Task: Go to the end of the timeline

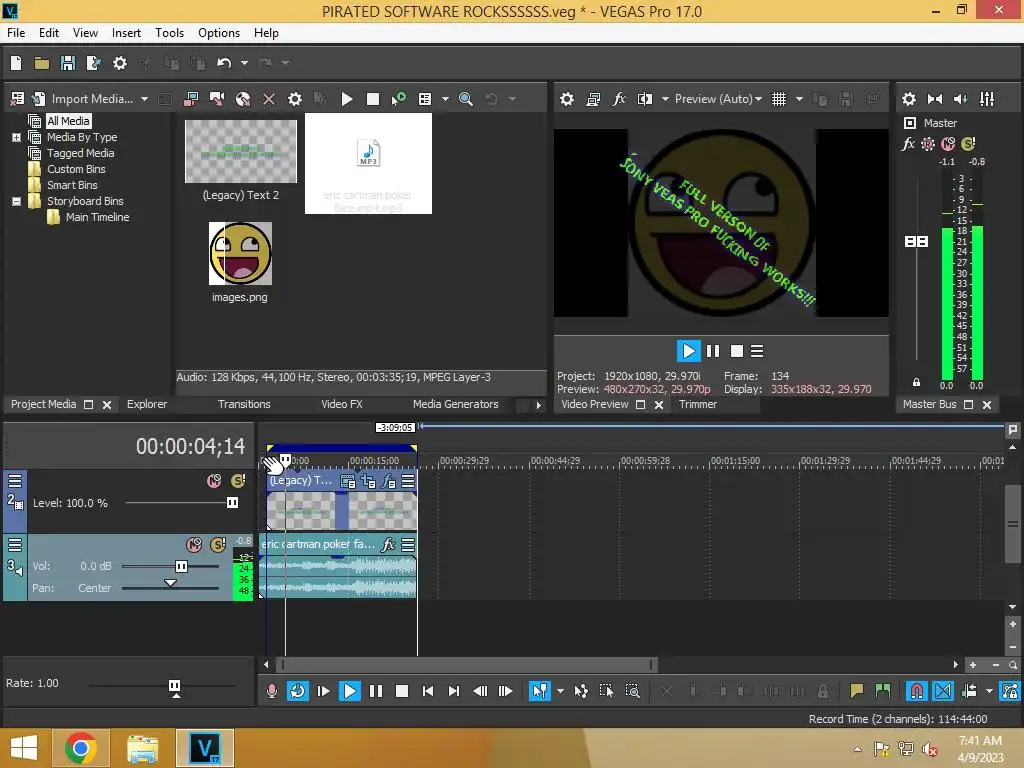Action: click(454, 690)
